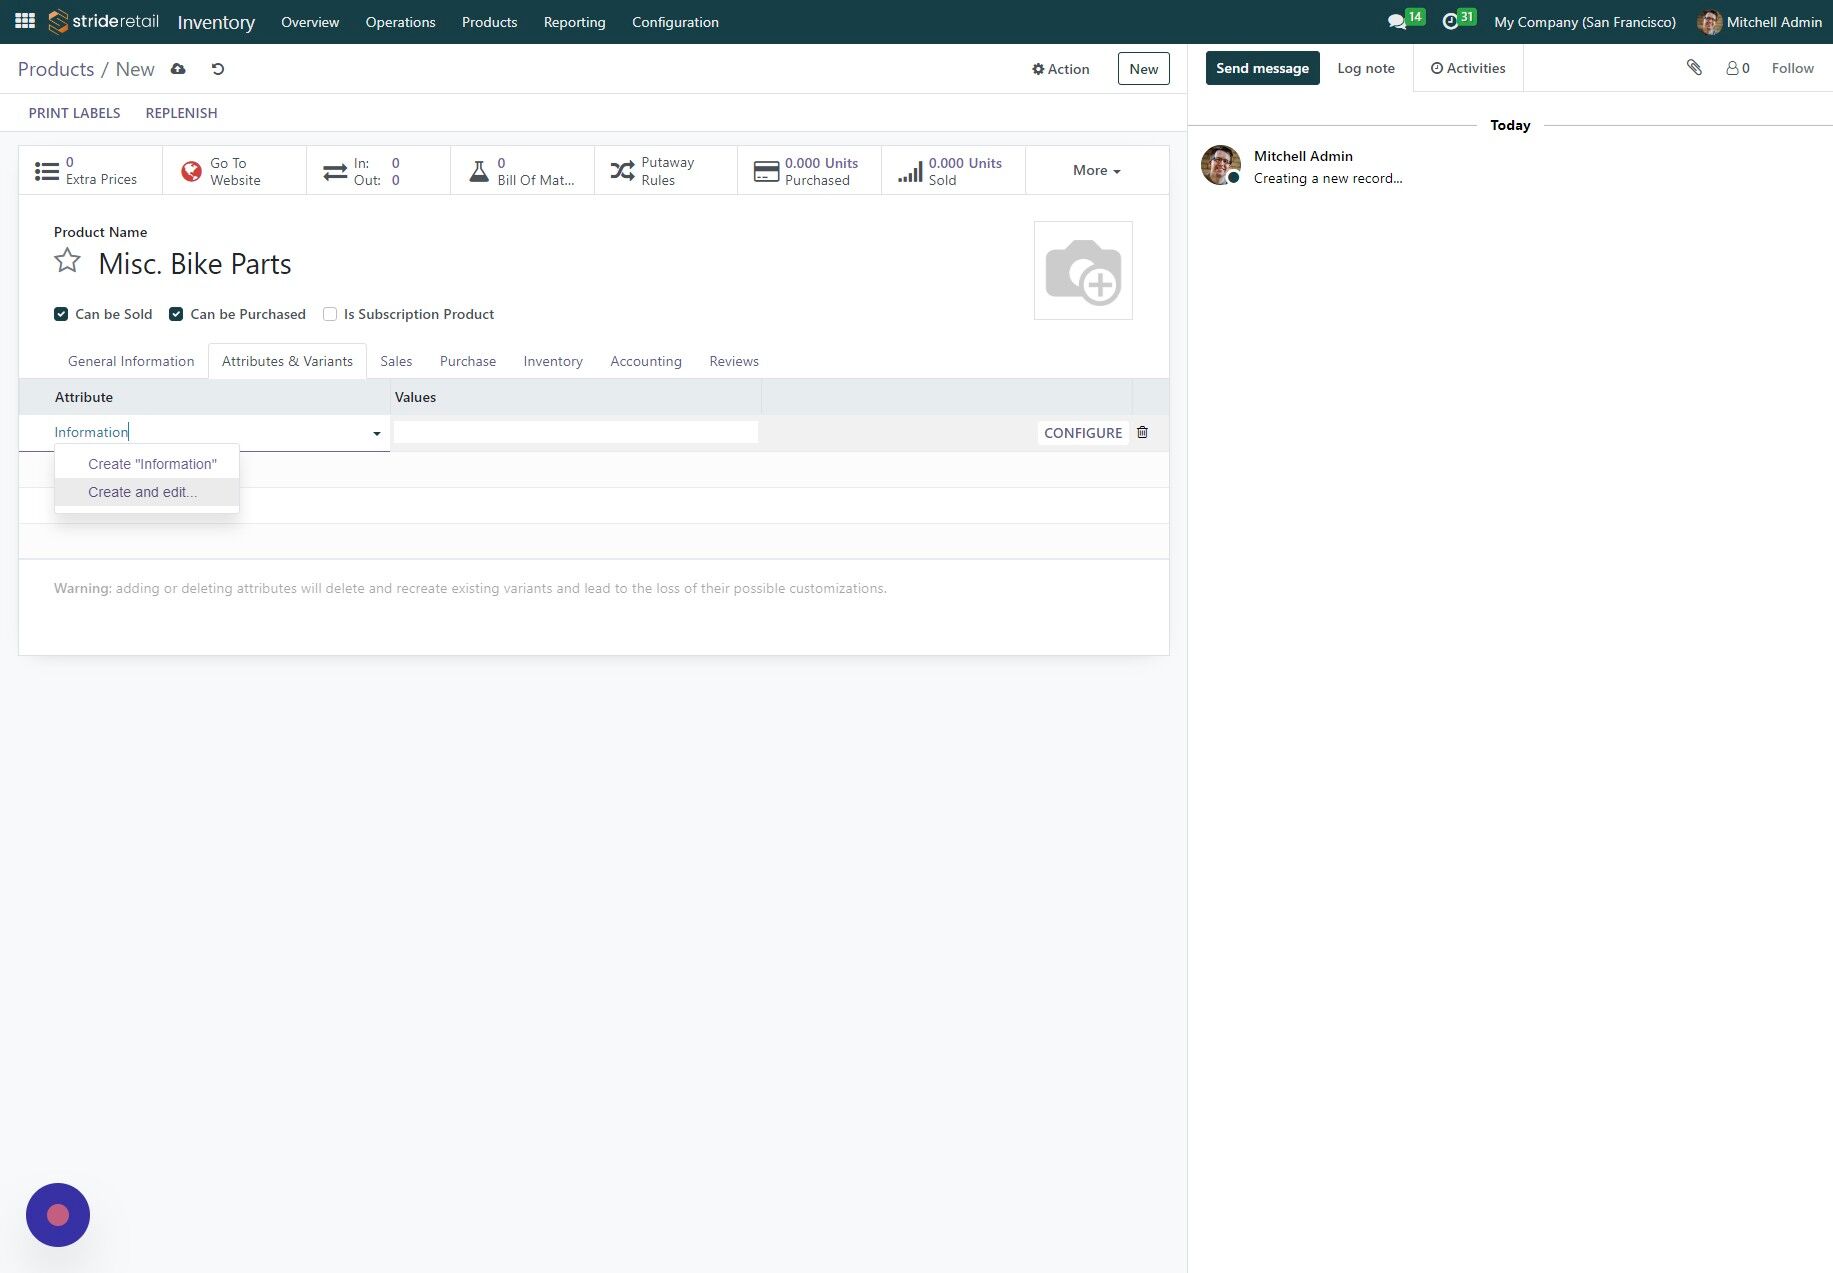Open the Reporting menu
The width and height of the screenshot is (1833, 1273).
pyautogui.click(x=574, y=22)
